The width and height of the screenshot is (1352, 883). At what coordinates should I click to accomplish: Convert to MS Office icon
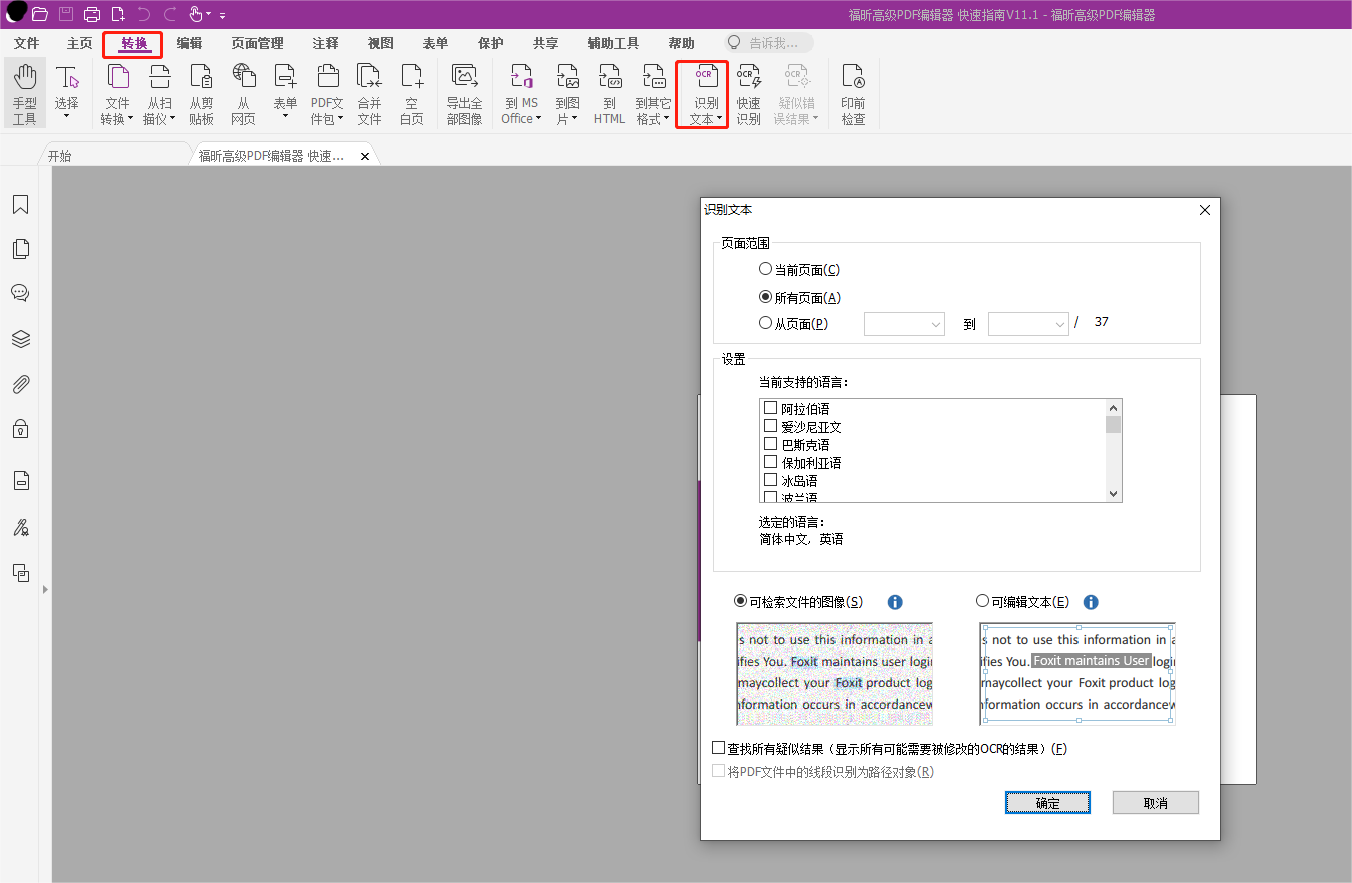pos(521,77)
